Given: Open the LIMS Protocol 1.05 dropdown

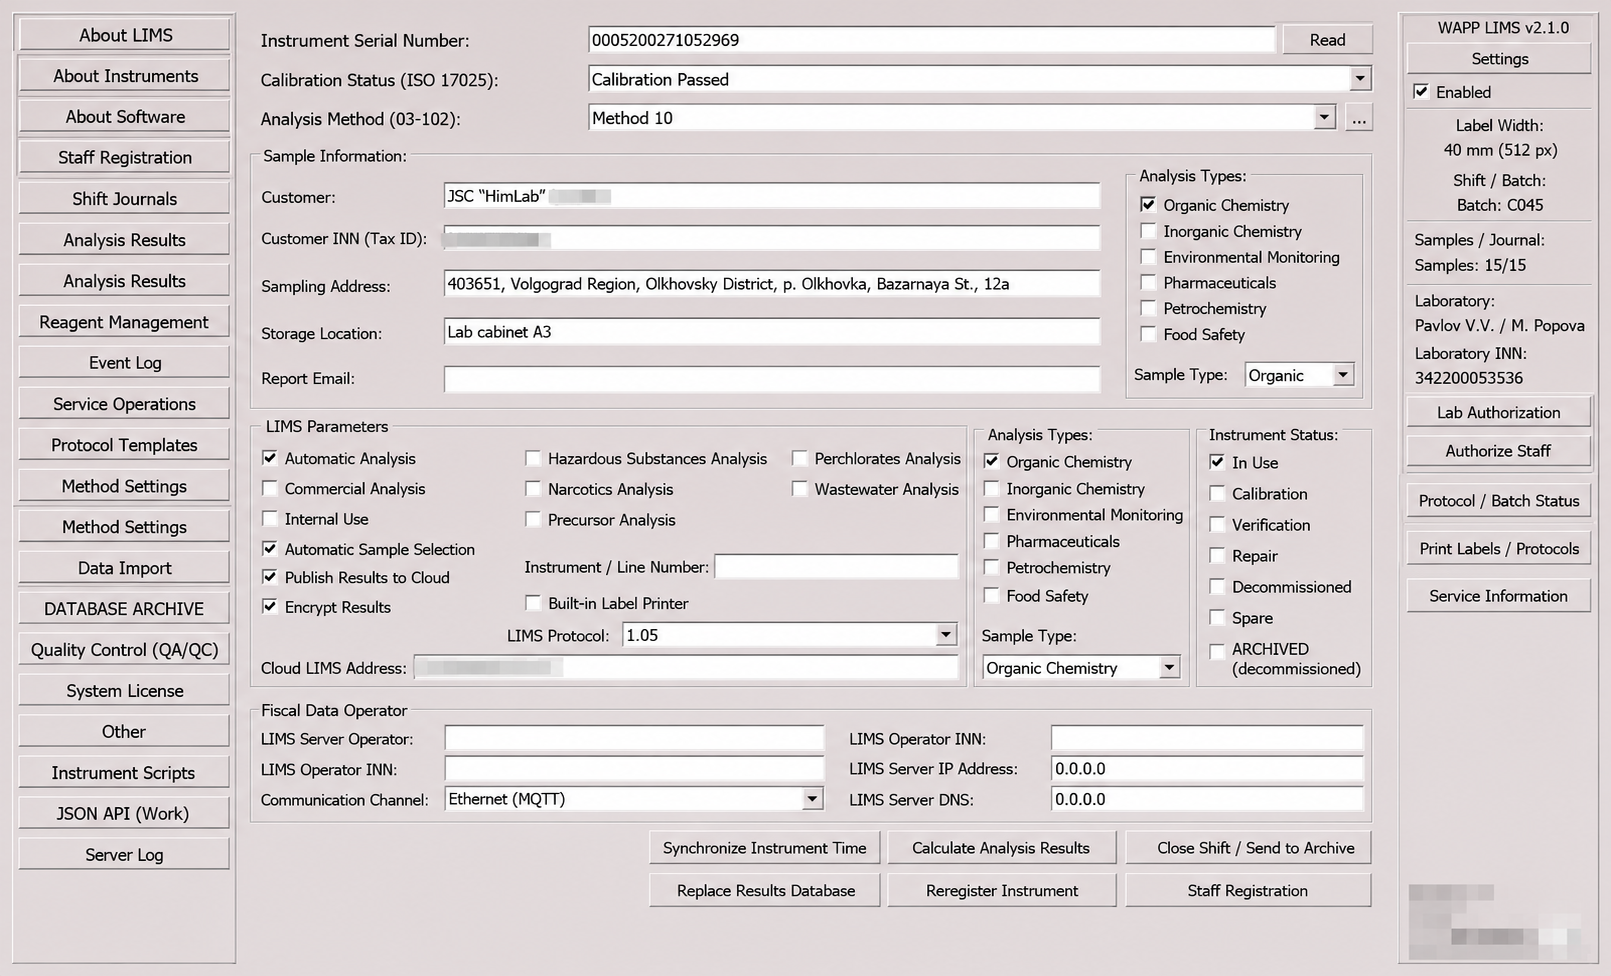Looking at the screenshot, I should click(x=946, y=635).
